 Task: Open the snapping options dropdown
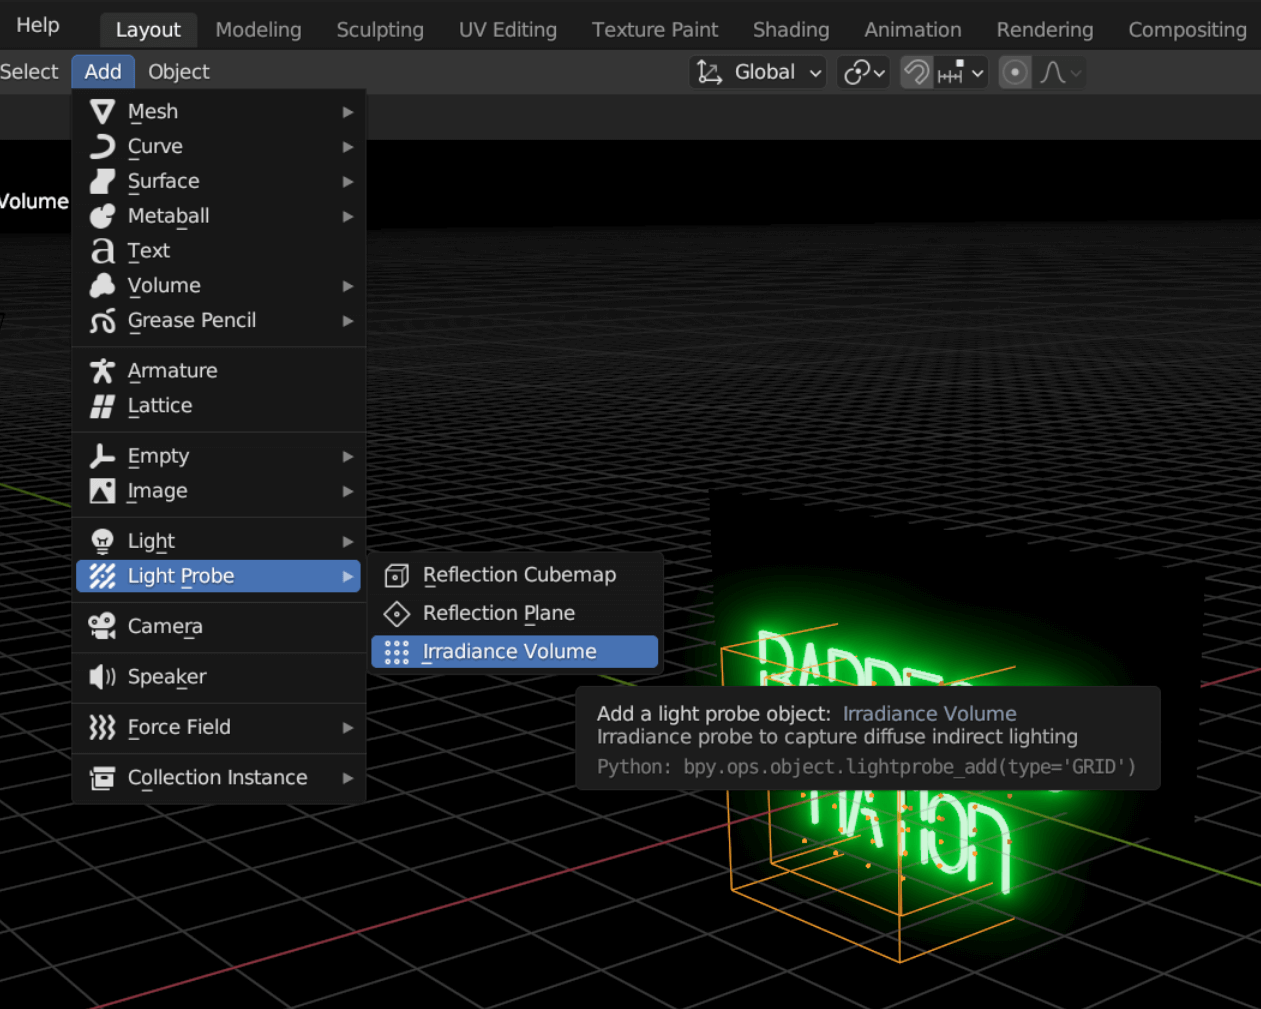(961, 72)
